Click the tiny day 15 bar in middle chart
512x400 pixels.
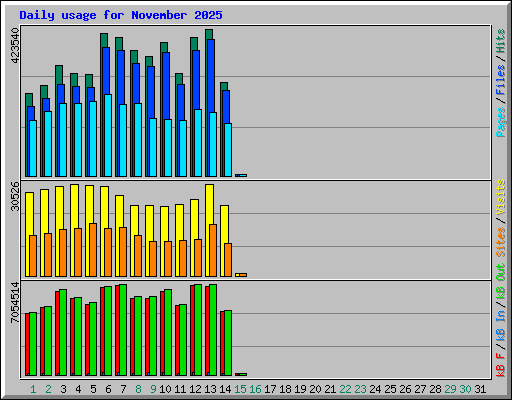241,275
